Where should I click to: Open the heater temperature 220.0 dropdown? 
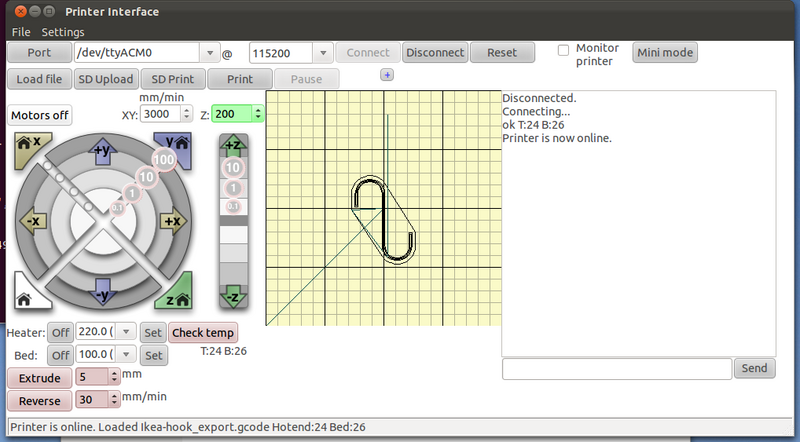click(126, 332)
